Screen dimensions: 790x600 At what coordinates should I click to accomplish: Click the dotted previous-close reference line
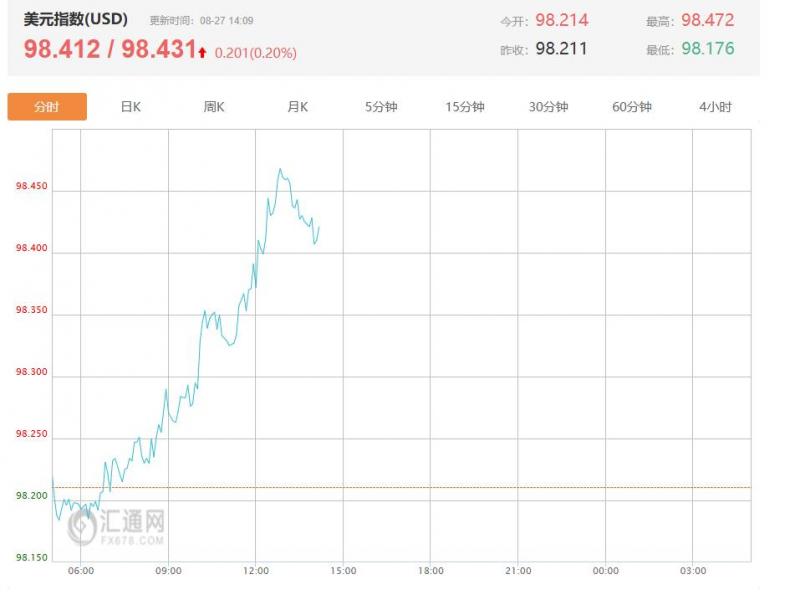pos(402,487)
